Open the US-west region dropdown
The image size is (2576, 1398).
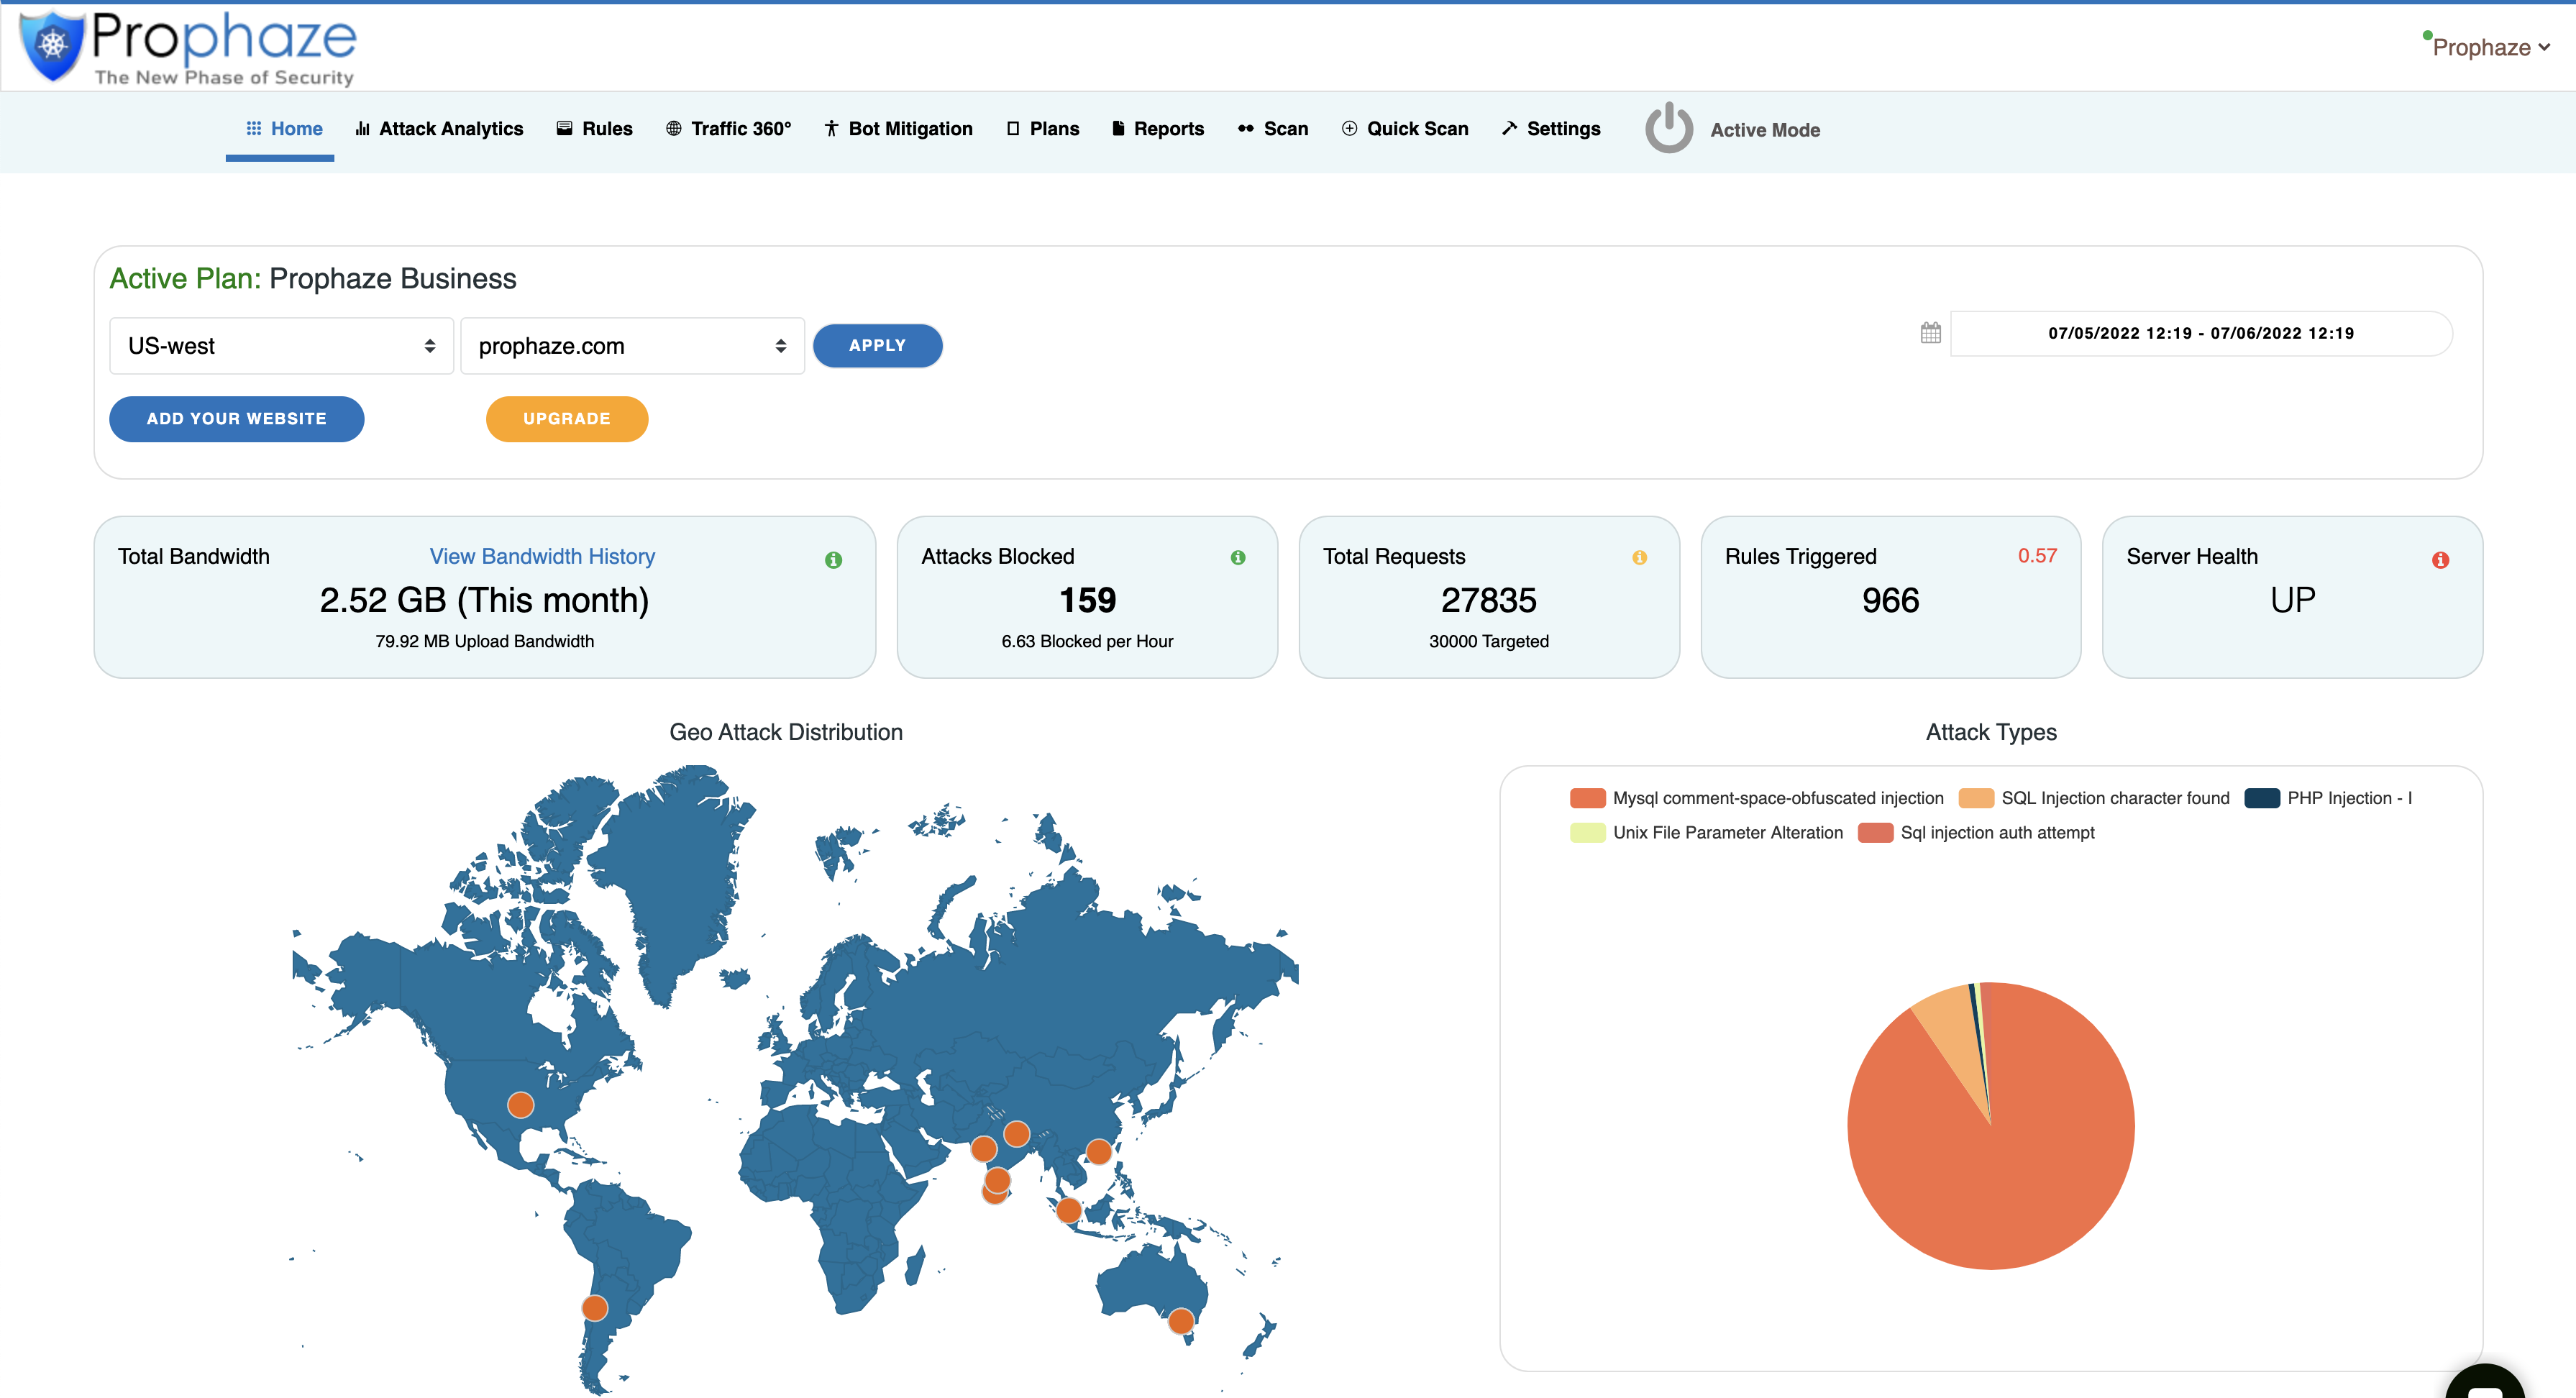pos(281,346)
